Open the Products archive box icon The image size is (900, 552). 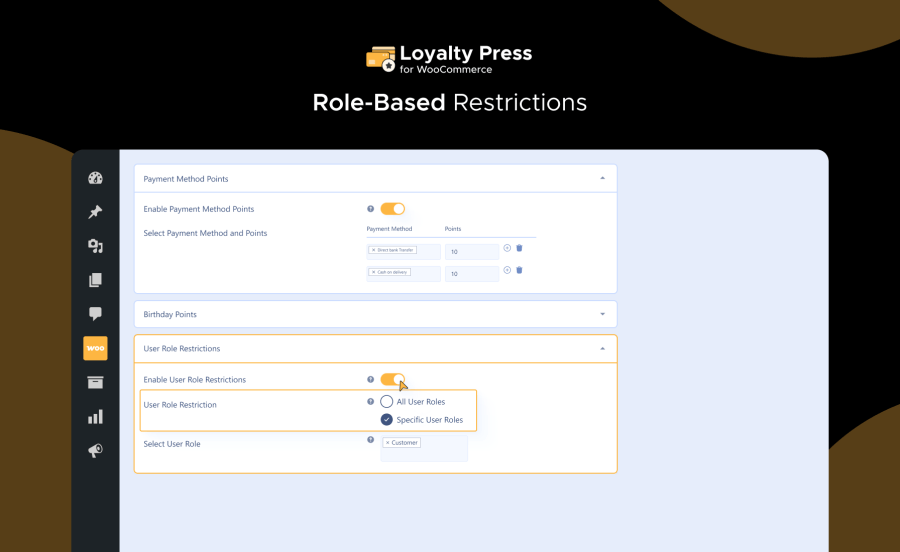point(95,382)
